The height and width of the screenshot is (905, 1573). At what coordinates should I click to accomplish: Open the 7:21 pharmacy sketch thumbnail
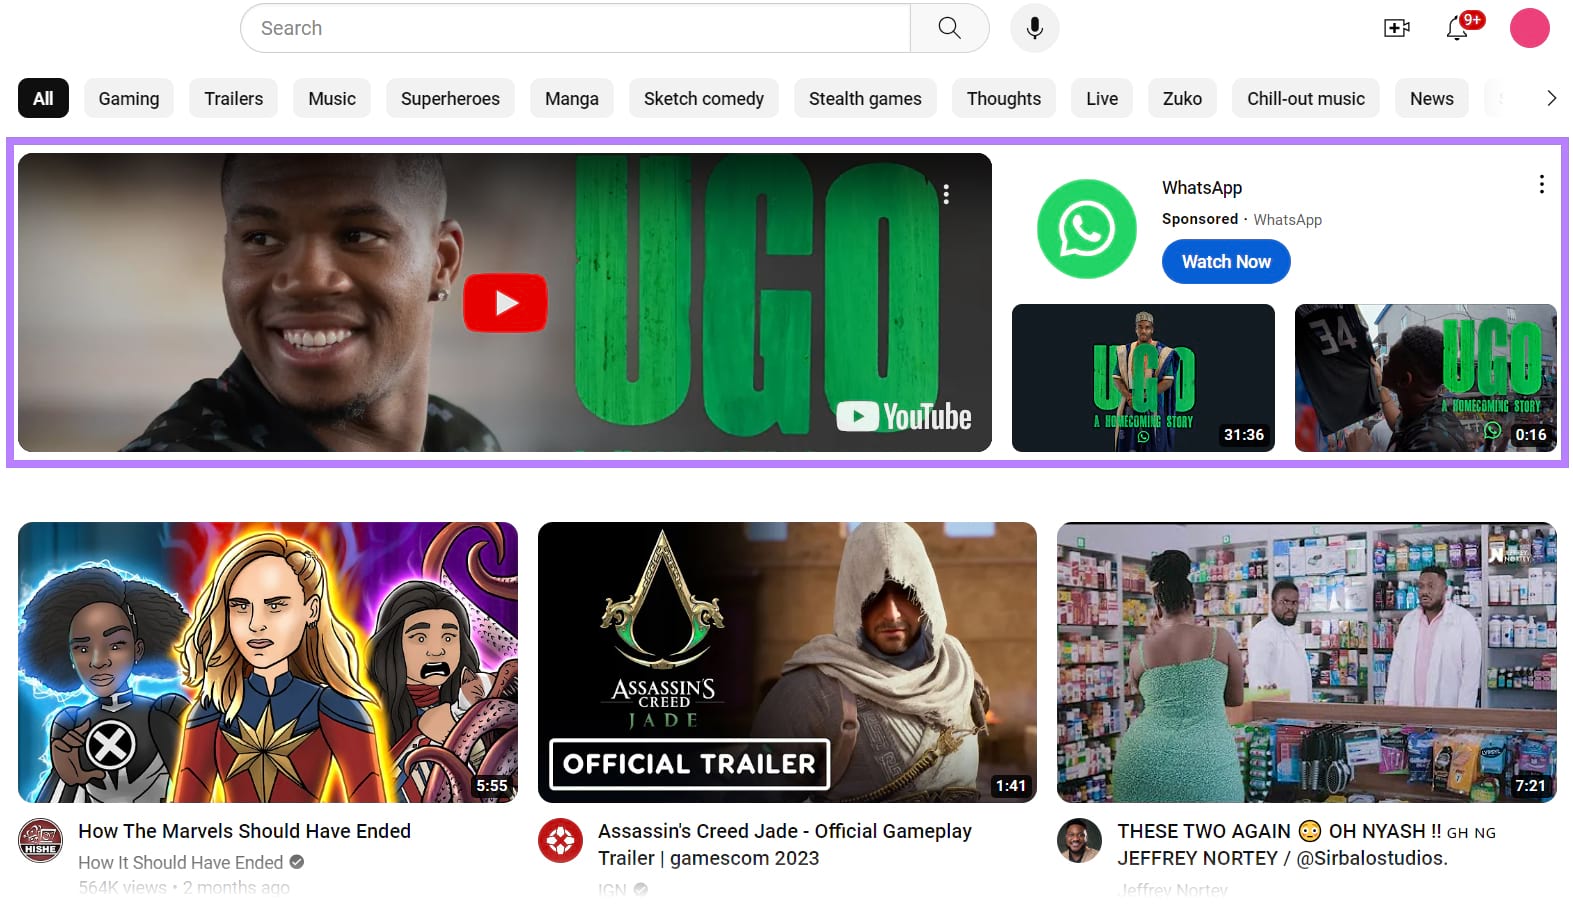1306,662
